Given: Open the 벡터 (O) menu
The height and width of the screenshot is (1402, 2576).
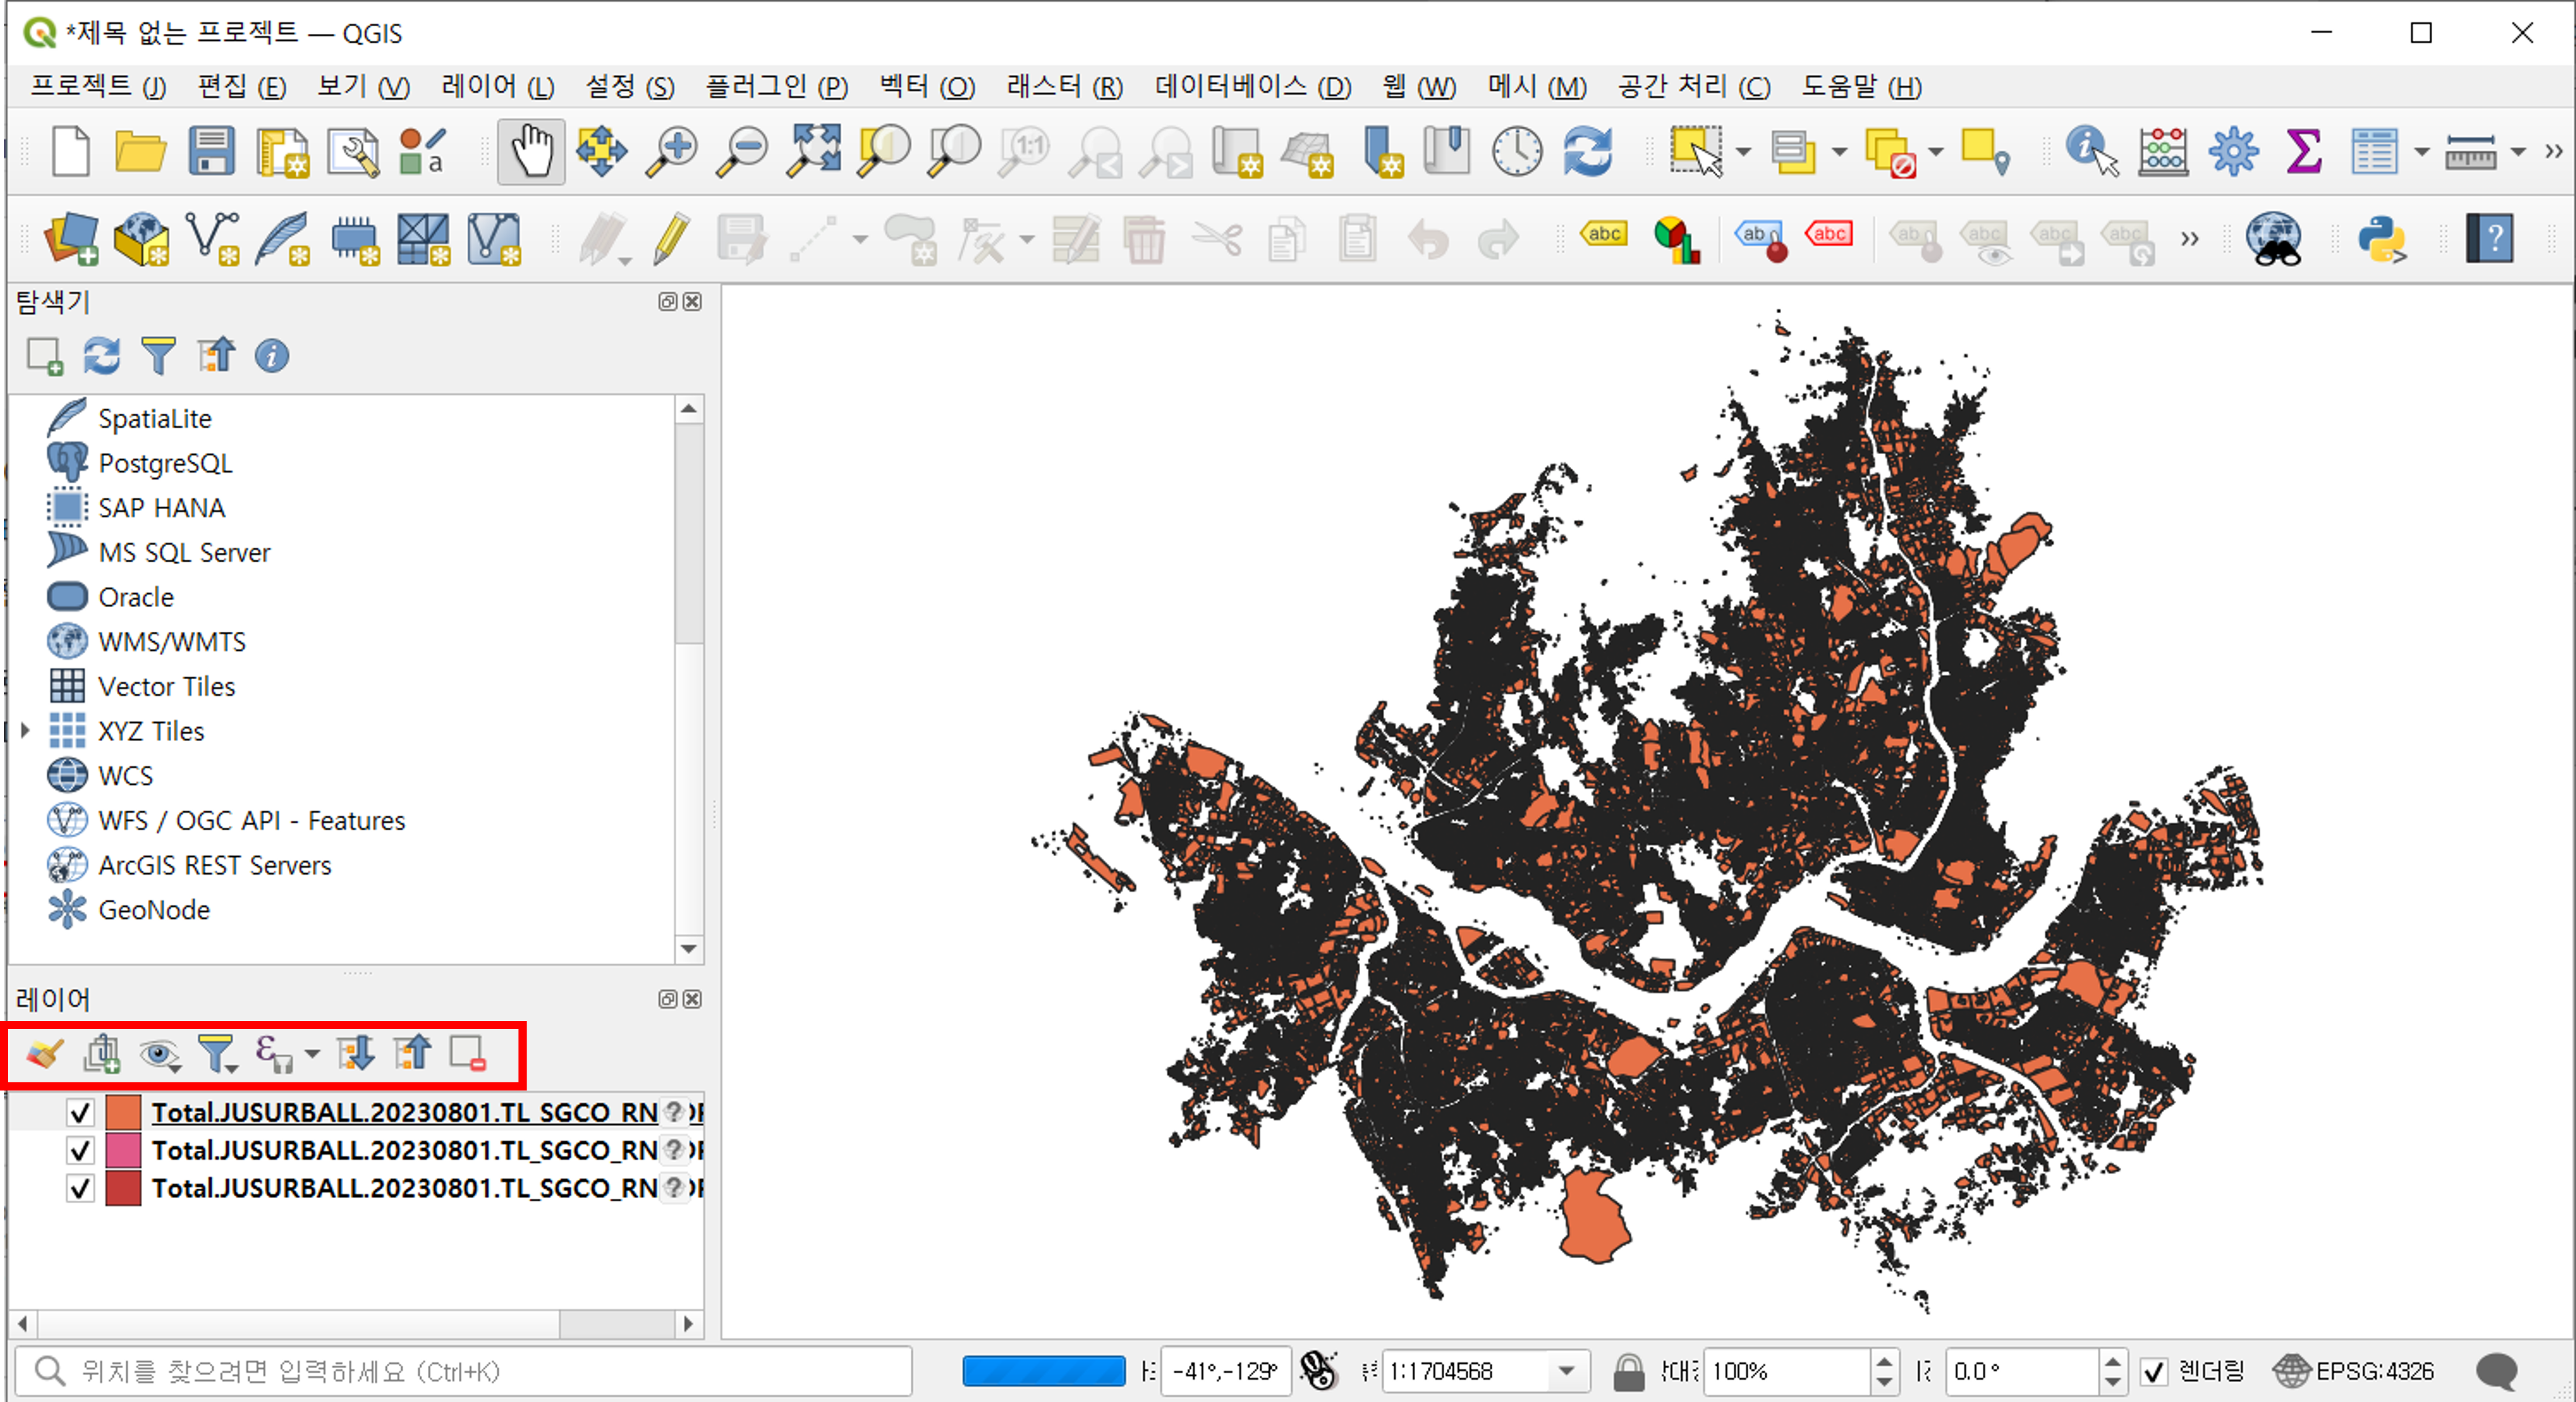Looking at the screenshot, I should click(926, 87).
